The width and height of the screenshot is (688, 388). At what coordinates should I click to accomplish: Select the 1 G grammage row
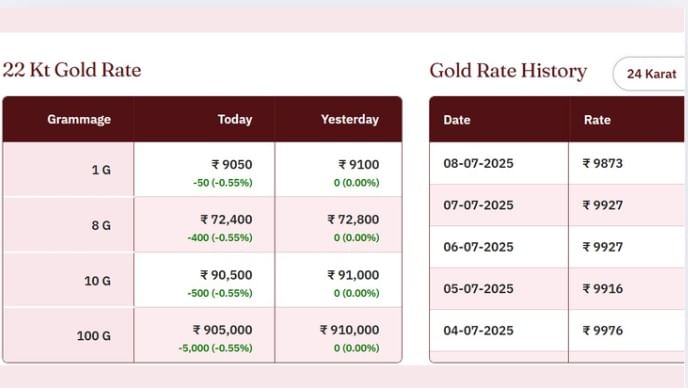pyautogui.click(x=202, y=169)
